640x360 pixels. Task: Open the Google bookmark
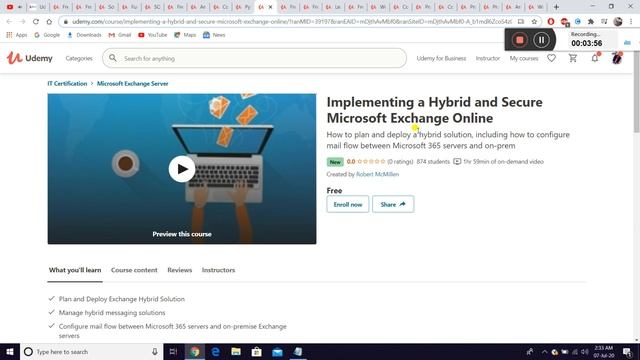[47, 35]
